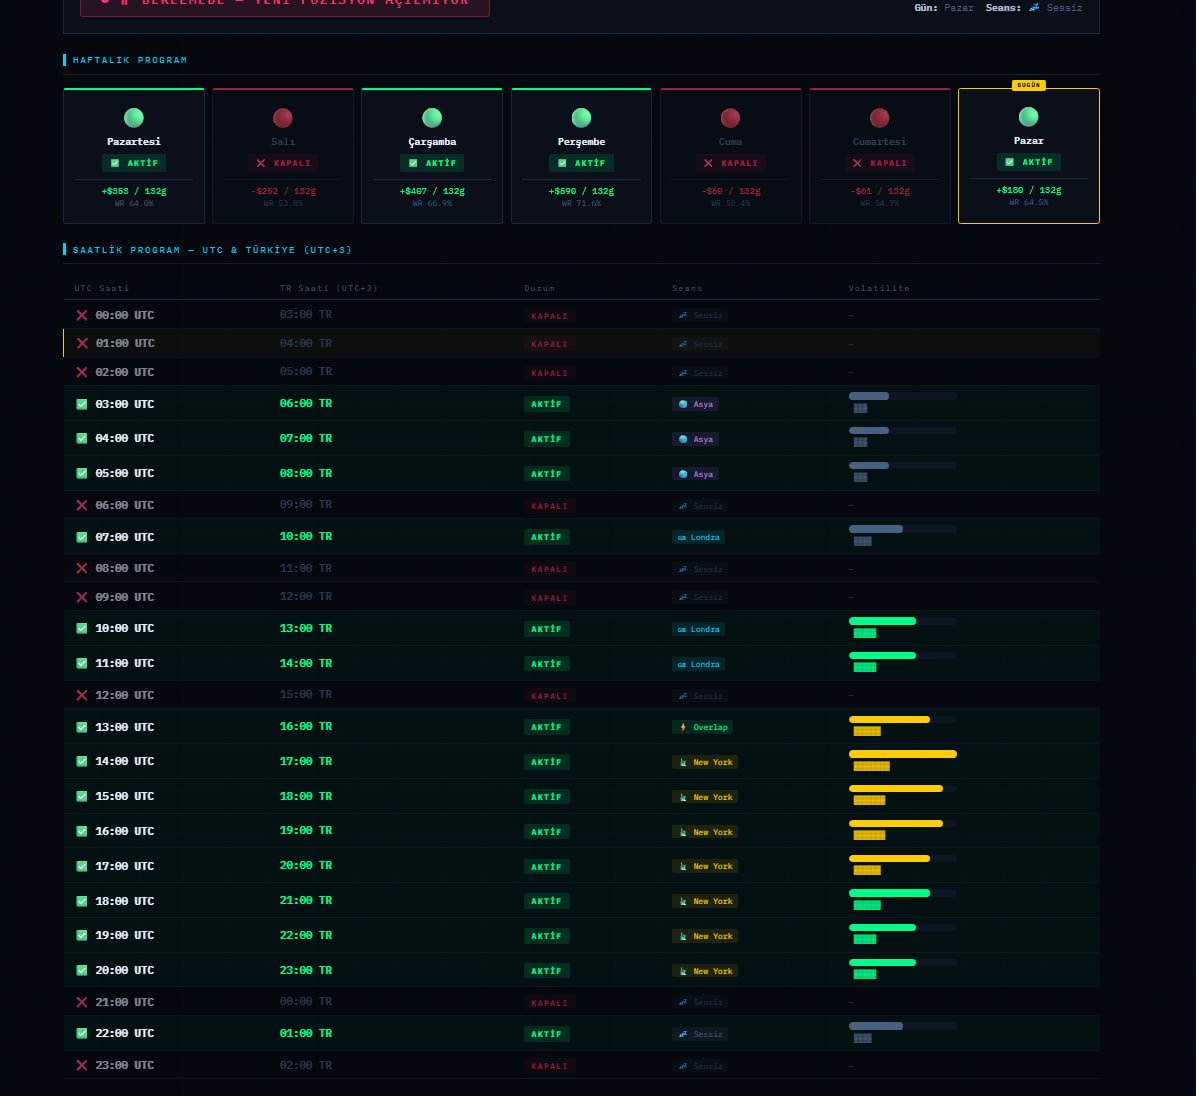
Task: Toggle the checkbox at 16:00 UTC
Action: coord(82,831)
